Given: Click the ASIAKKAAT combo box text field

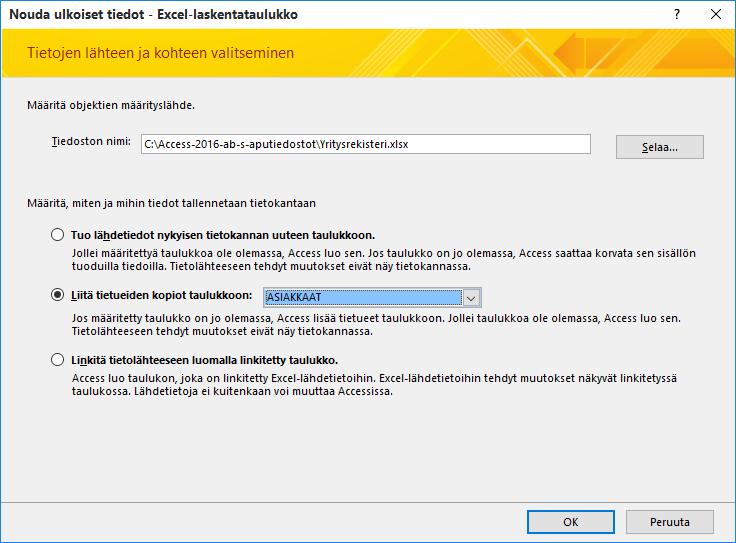Looking at the screenshot, I should [363, 298].
